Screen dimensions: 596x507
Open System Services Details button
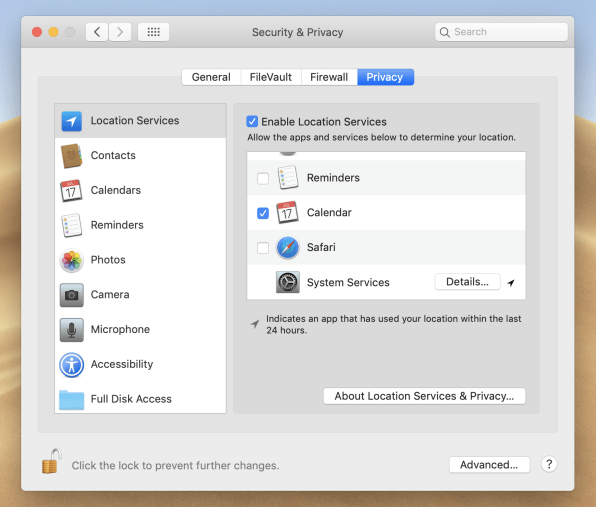tap(468, 282)
